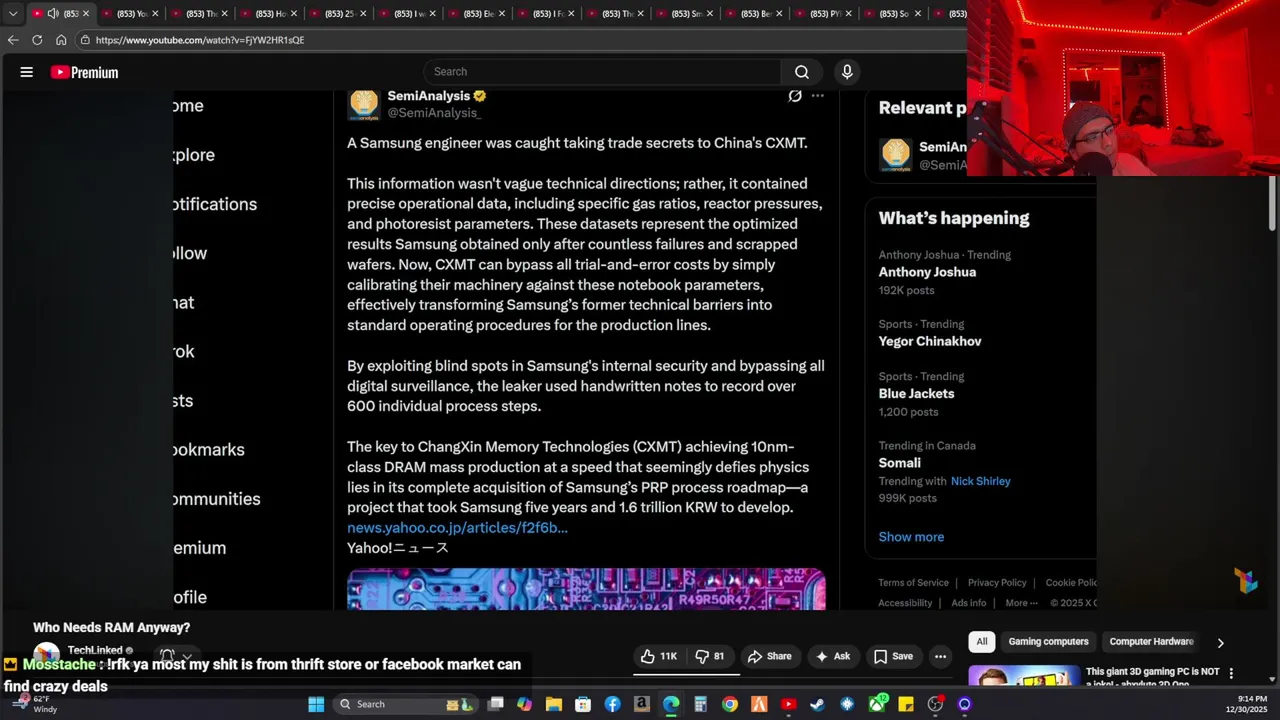Image resolution: width=1280 pixels, height=720 pixels.
Task: Open options for the giant 3D gaming PC video
Action: 1231,673
